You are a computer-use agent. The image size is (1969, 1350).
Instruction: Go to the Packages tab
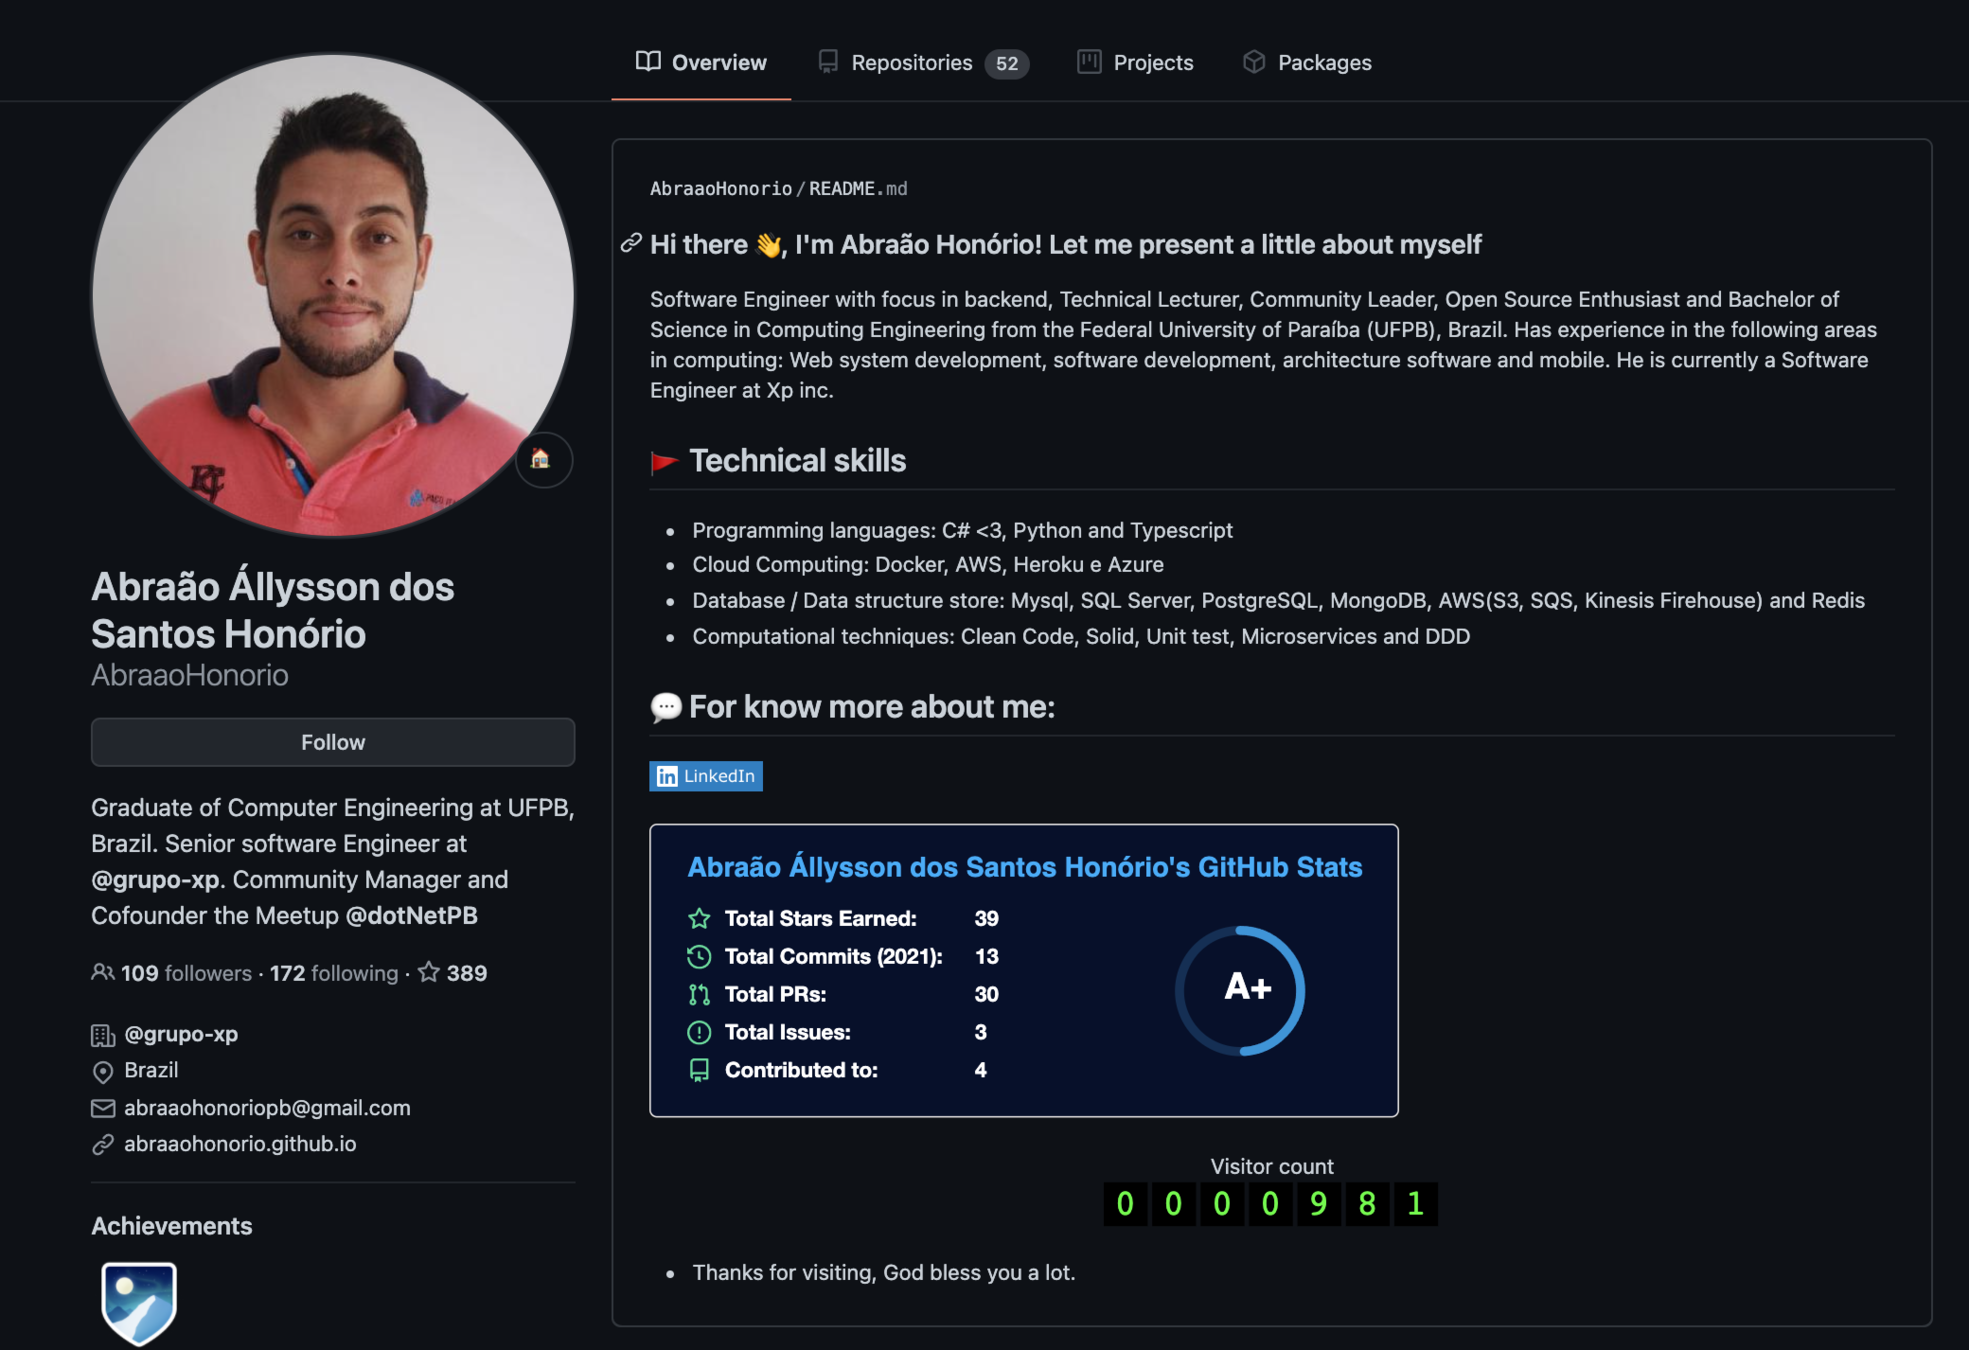(1307, 62)
